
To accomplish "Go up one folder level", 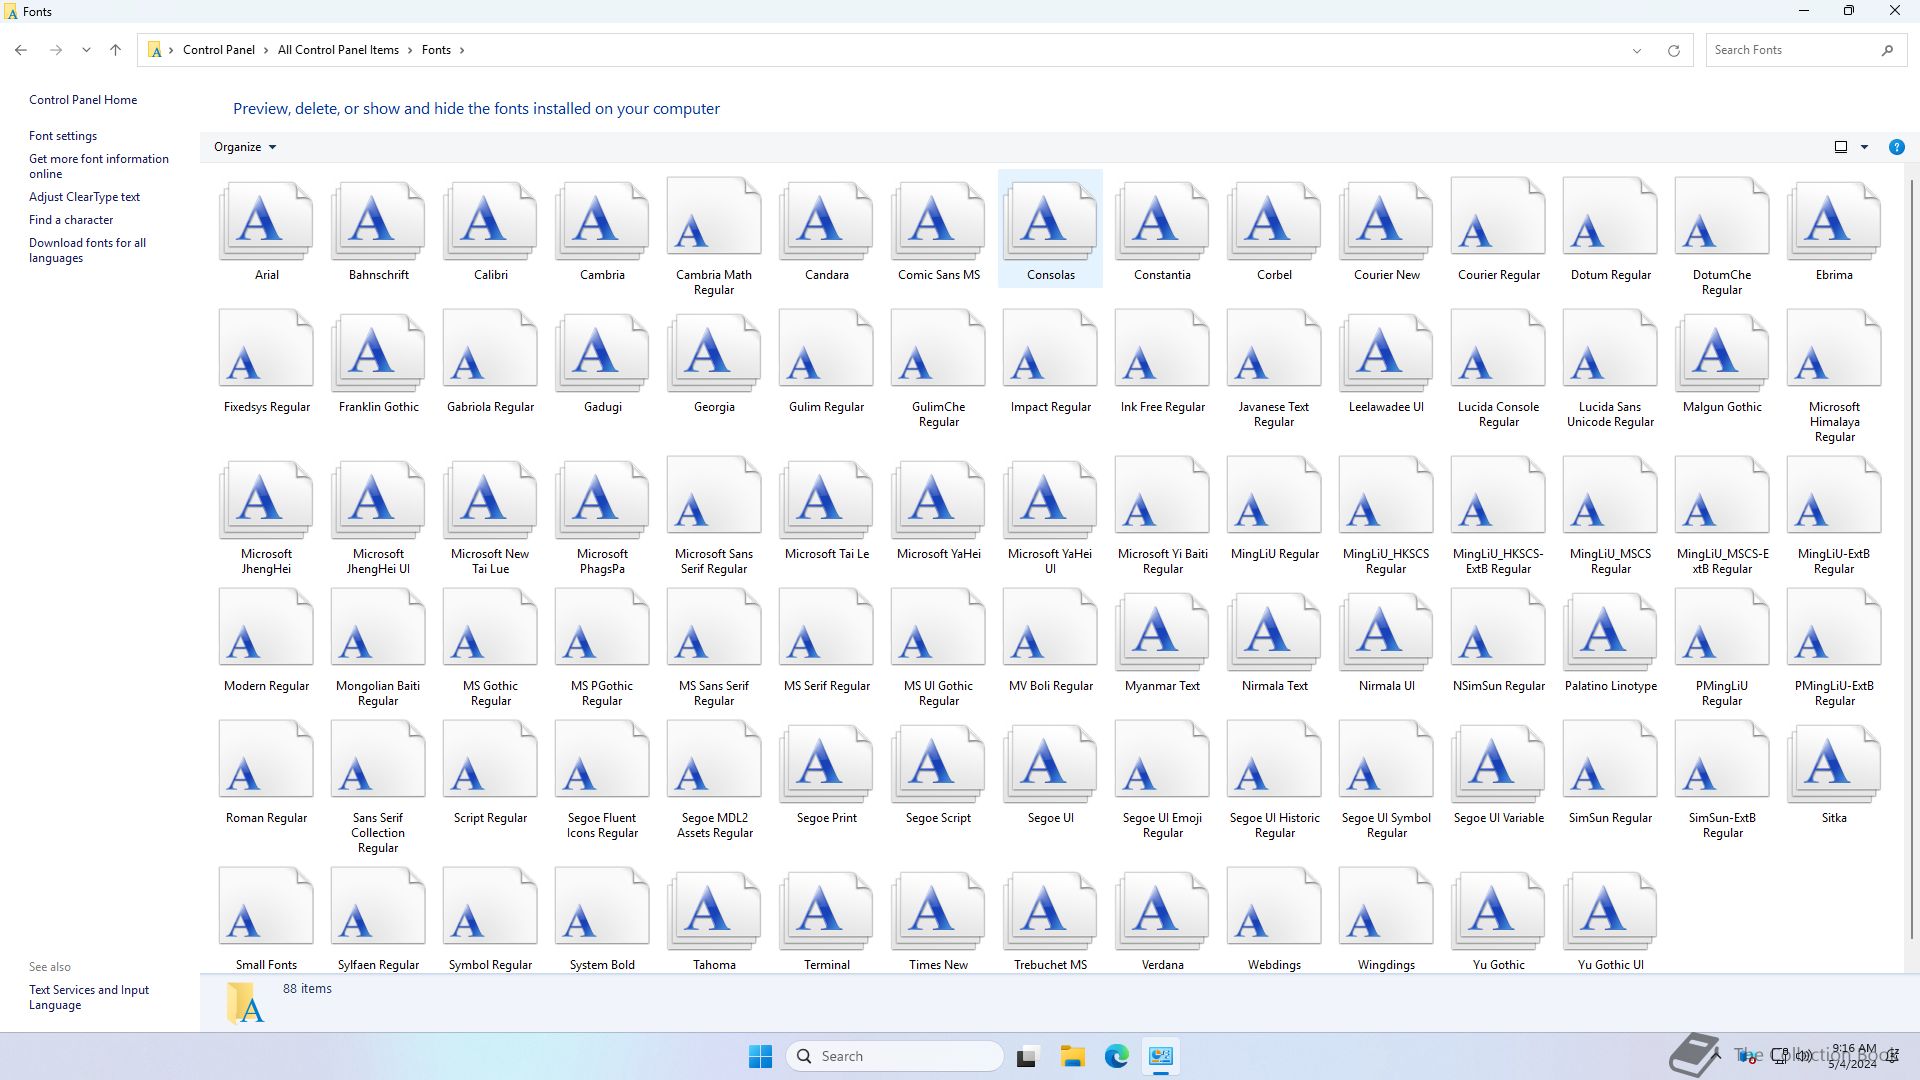I will 115,50.
